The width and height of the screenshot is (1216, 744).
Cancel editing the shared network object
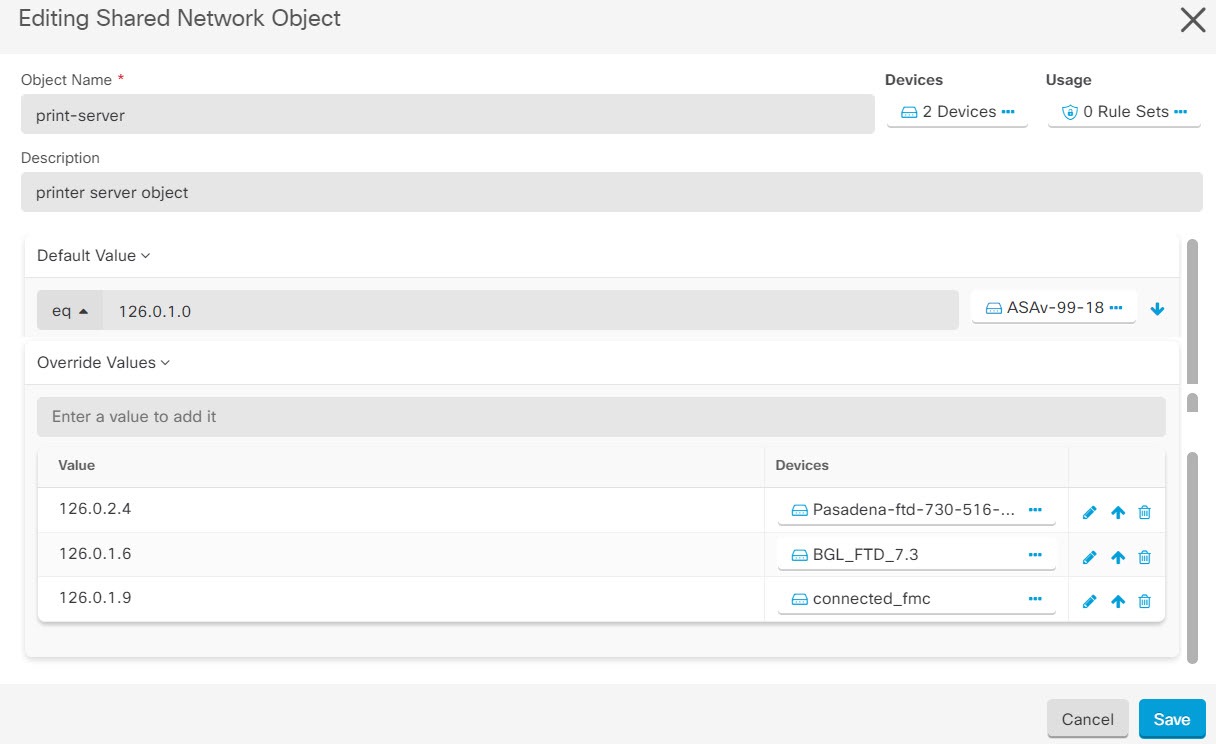point(1087,719)
